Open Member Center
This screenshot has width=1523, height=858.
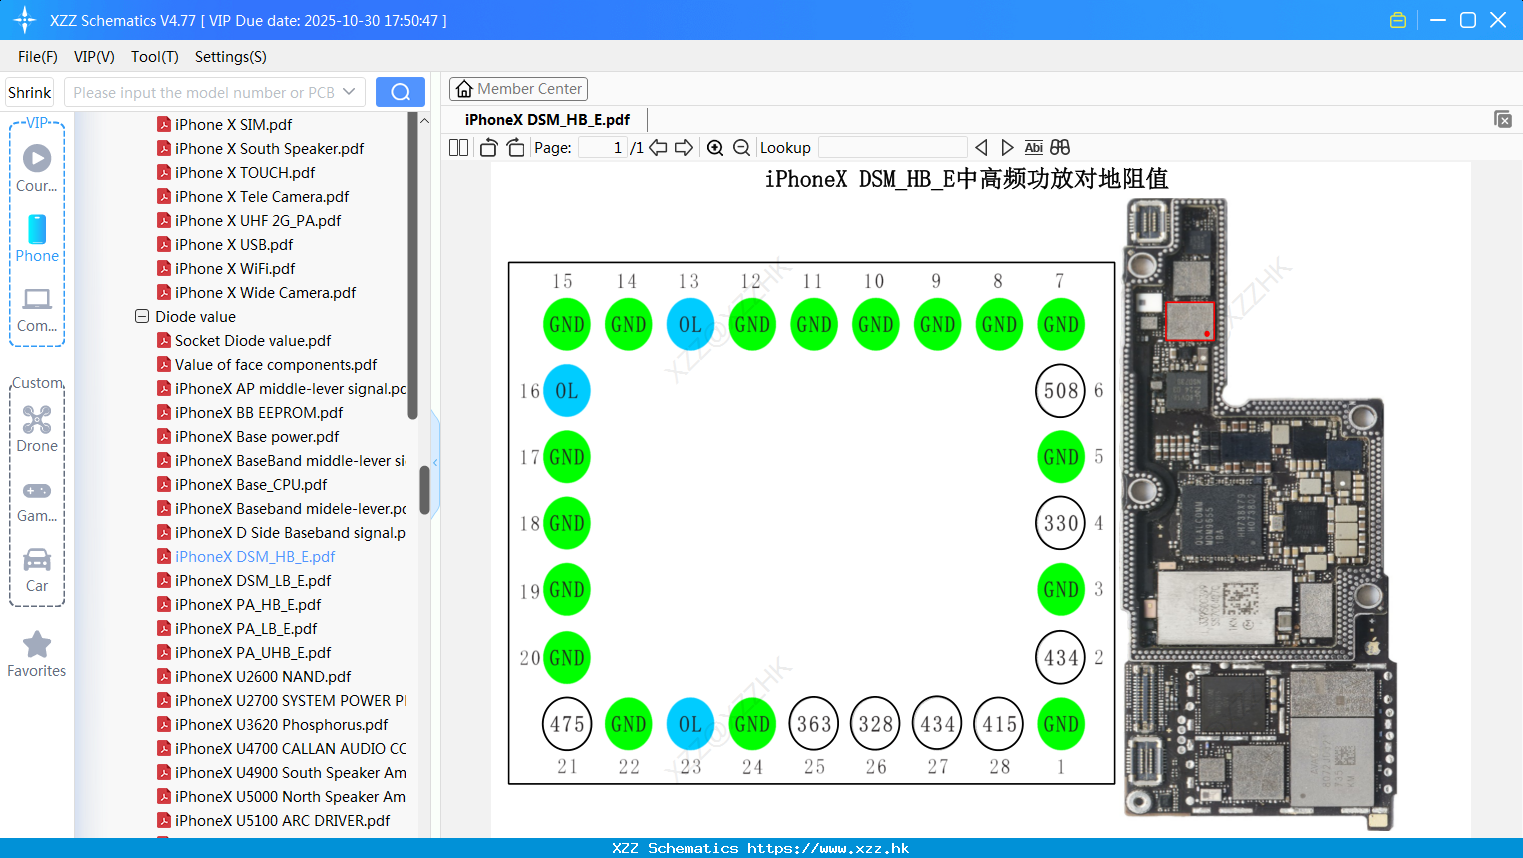coord(518,89)
